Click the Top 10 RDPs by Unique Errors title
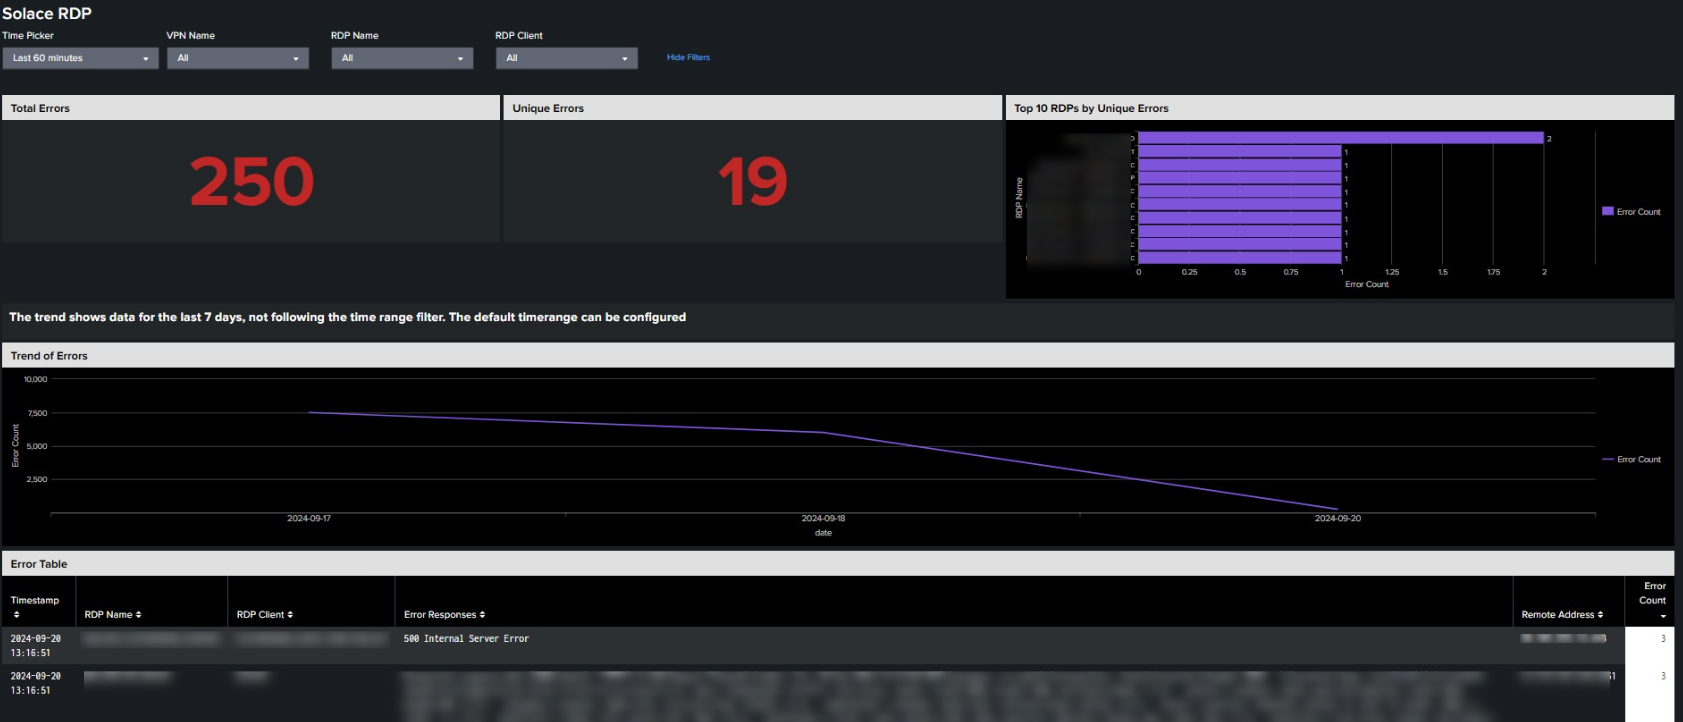Viewport: 1683px width, 722px height. pyautogui.click(x=1091, y=108)
